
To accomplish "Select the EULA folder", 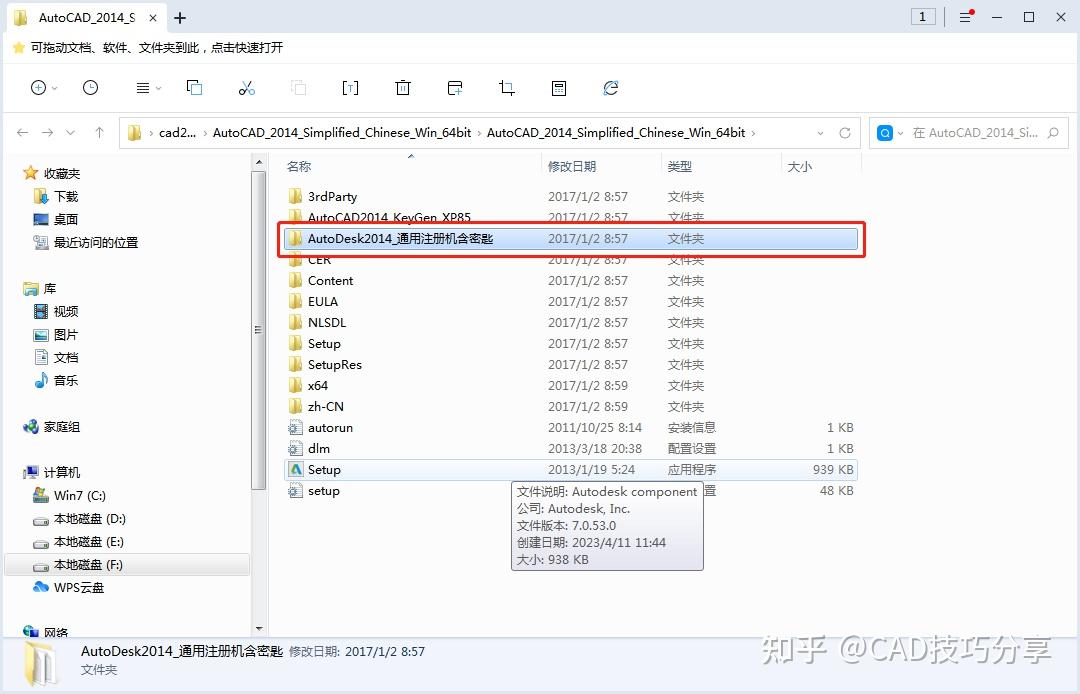I will pyautogui.click(x=570, y=302).
